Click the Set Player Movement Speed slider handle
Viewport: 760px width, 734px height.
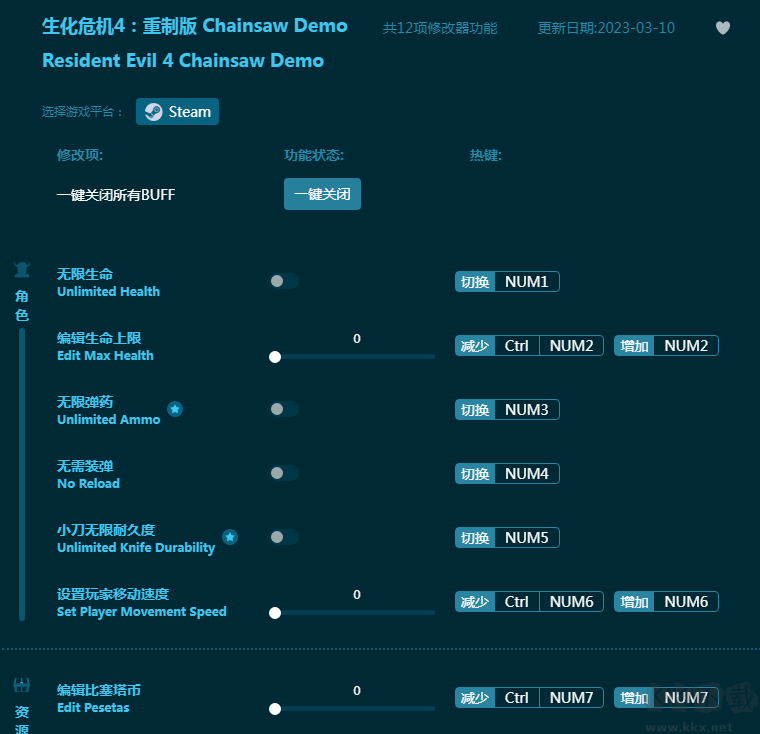pos(275,613)
